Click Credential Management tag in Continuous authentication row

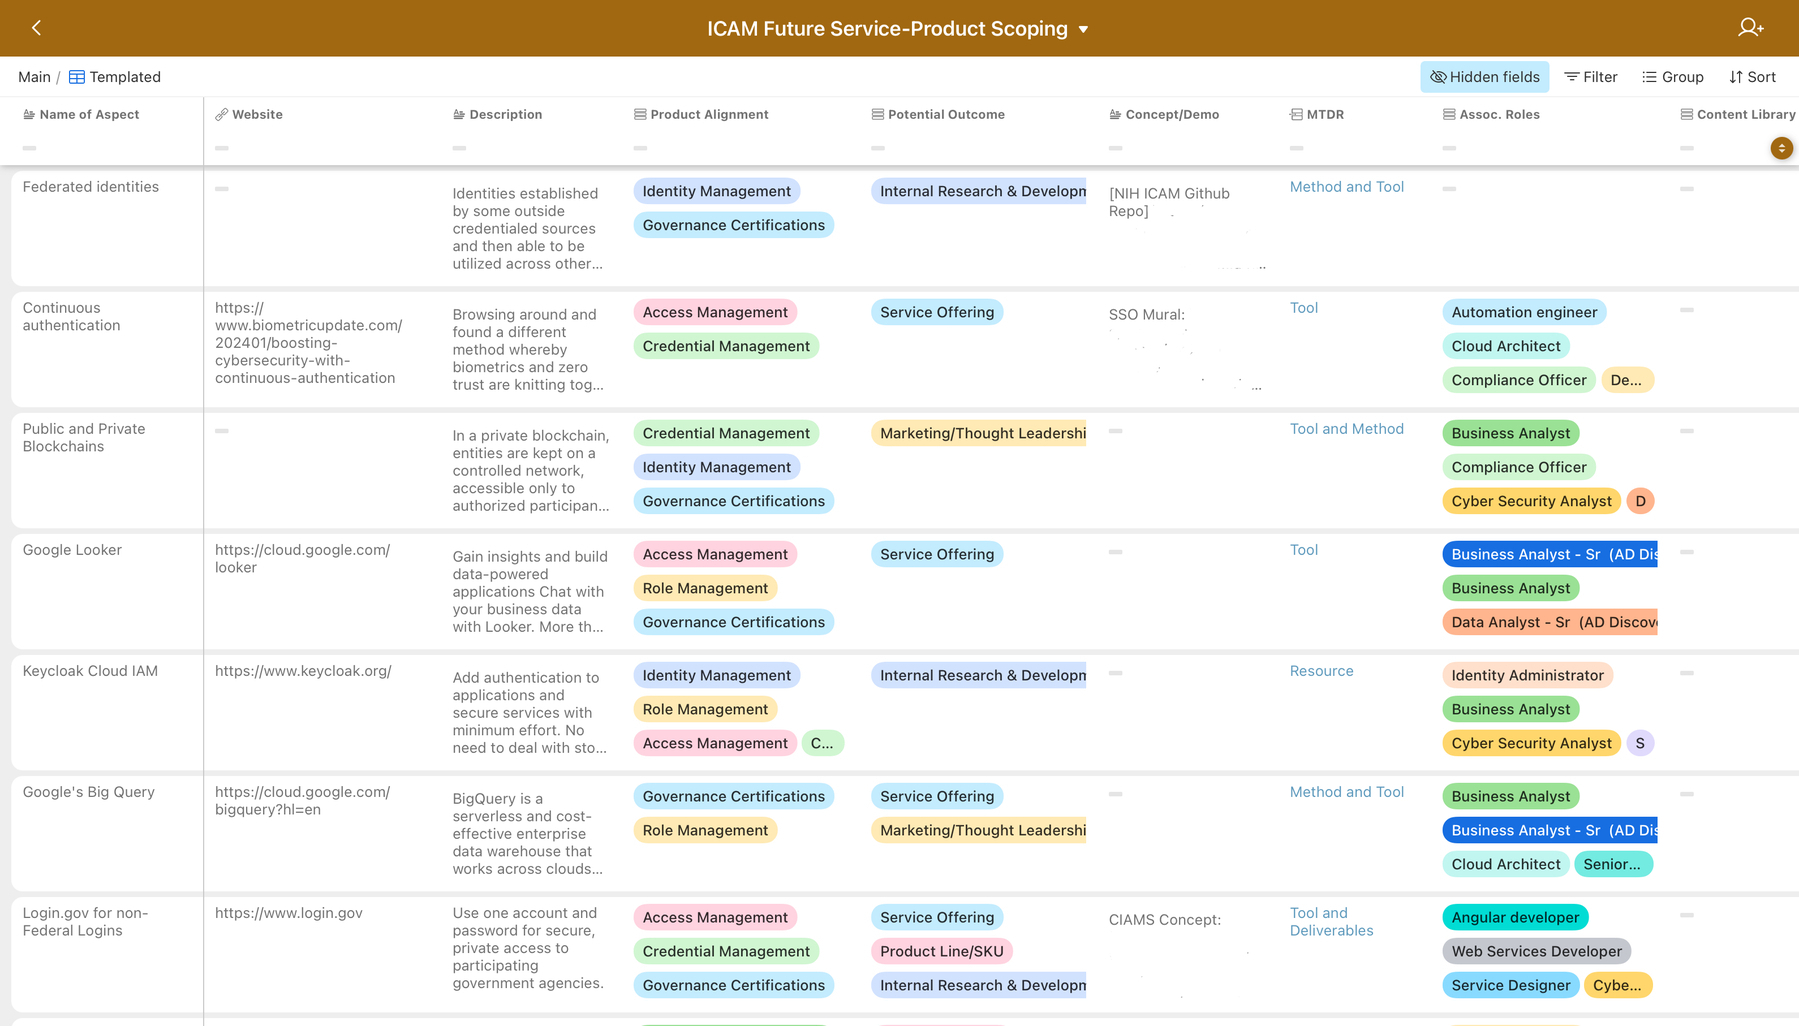click(726, 346)
